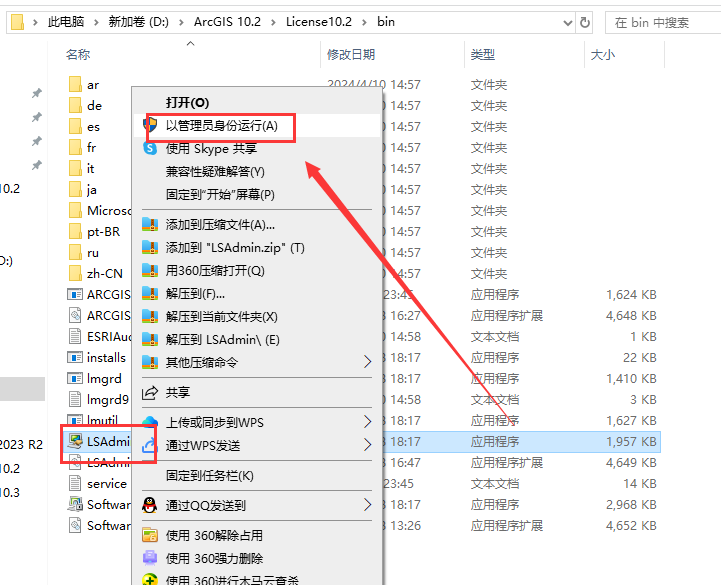Click the breadcrumb chevron after 新加卷 (D:)
This screenshot has width=721, height=585.
coord(181,22)
